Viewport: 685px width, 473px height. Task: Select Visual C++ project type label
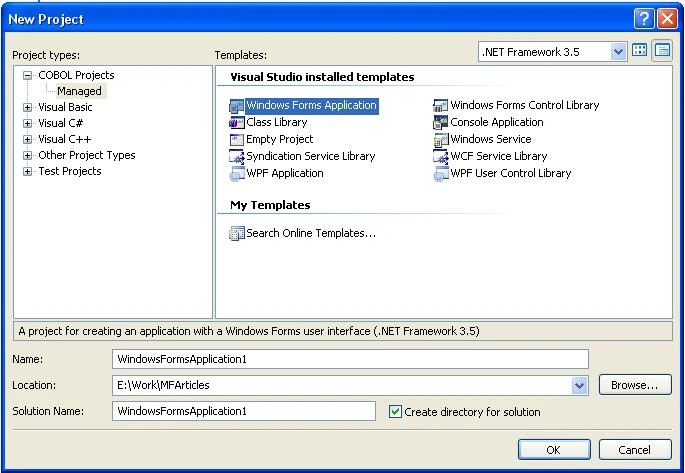[65, 139]
